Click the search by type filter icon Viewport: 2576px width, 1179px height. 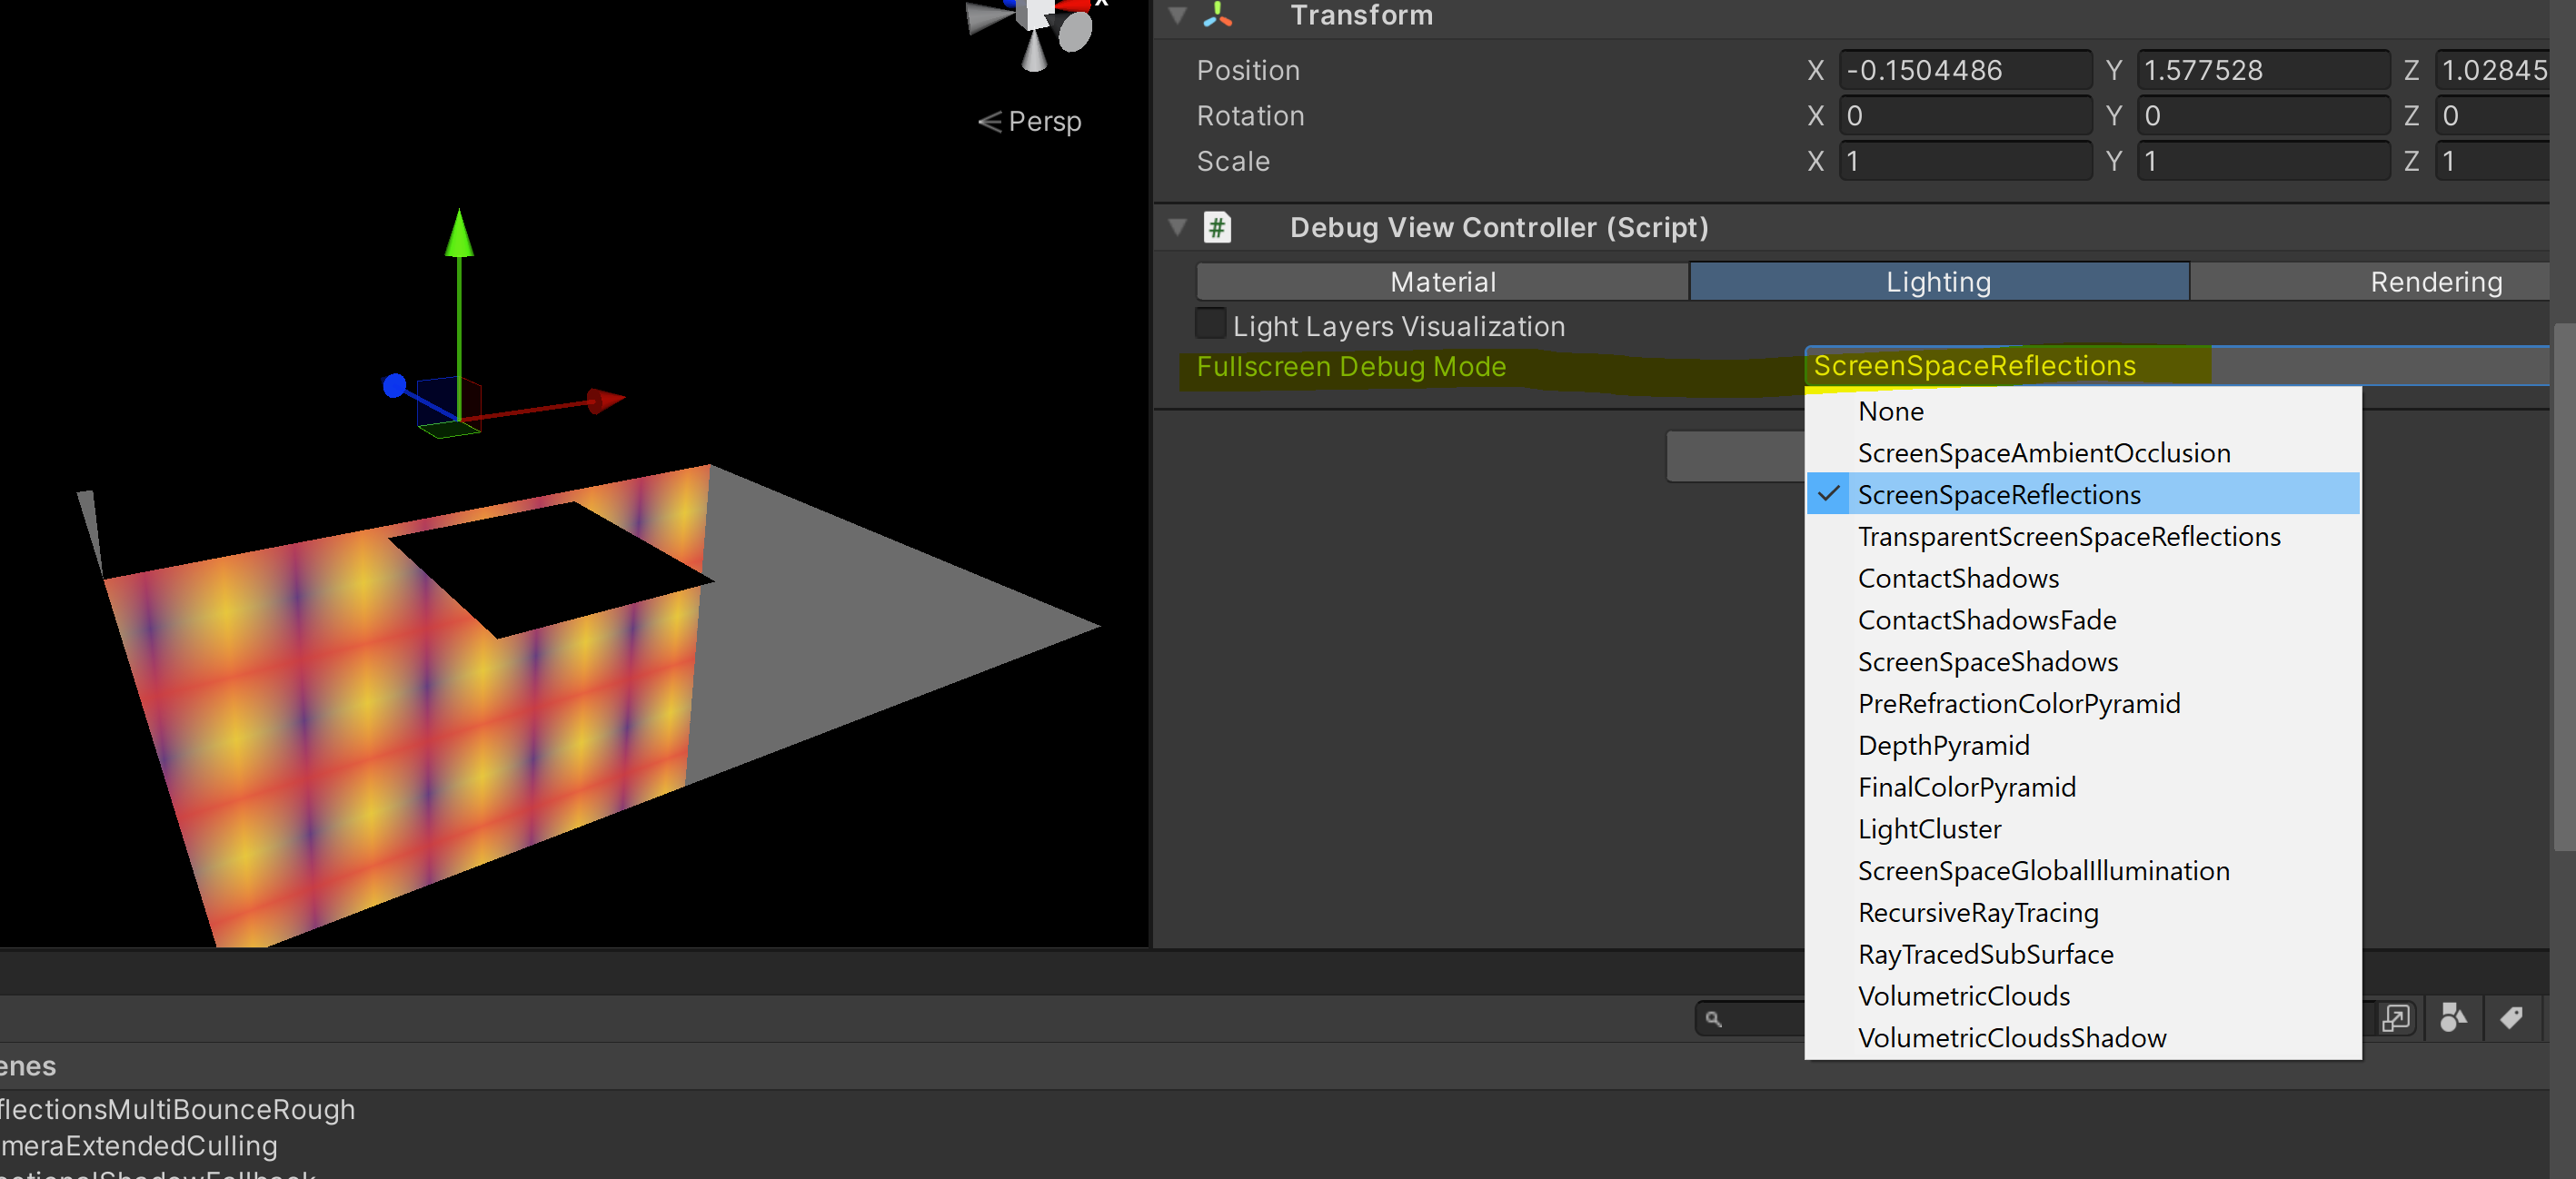(2452, 1017)
